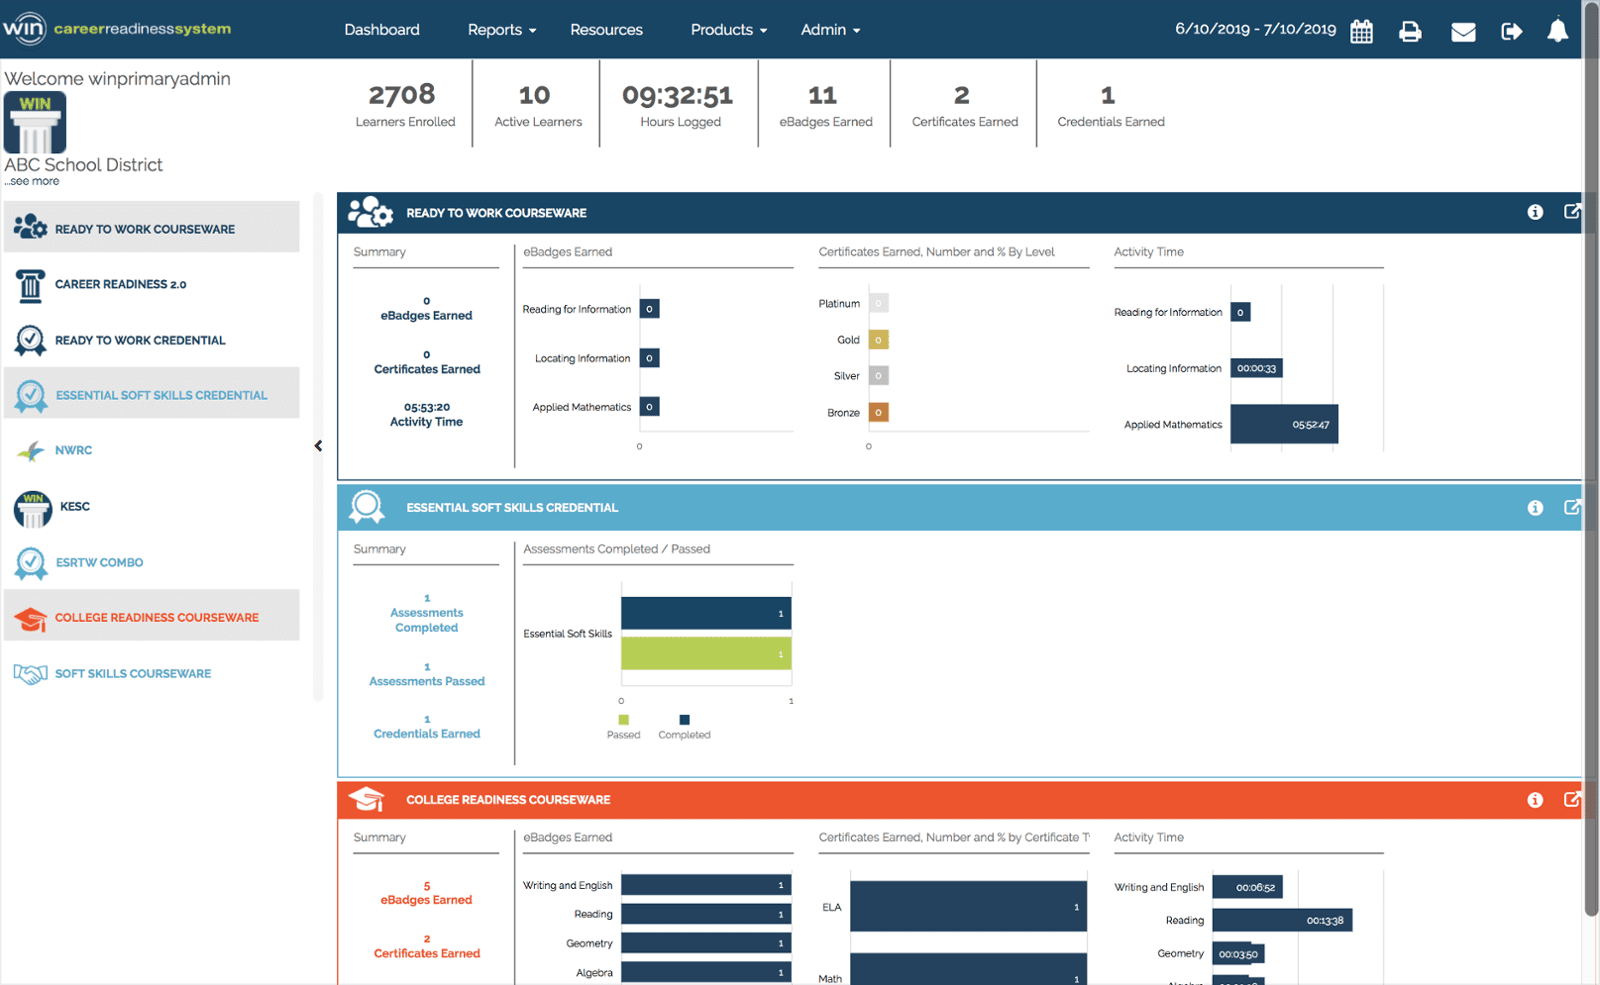1600x985 pixels.
Task: Open the calendar date picker icon
Action: [x=1362, y=30]
